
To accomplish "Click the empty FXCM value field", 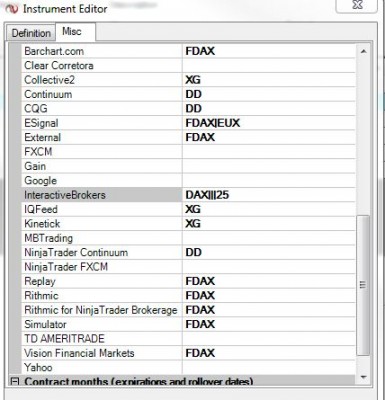I will [x=269, y=152].
